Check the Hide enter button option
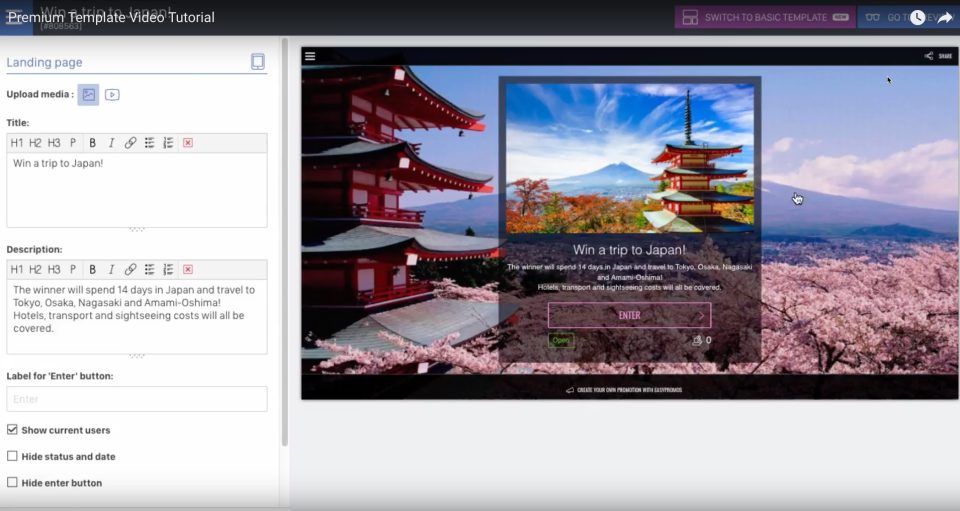The height and width of the screenshot is (511, 960). 12,483
